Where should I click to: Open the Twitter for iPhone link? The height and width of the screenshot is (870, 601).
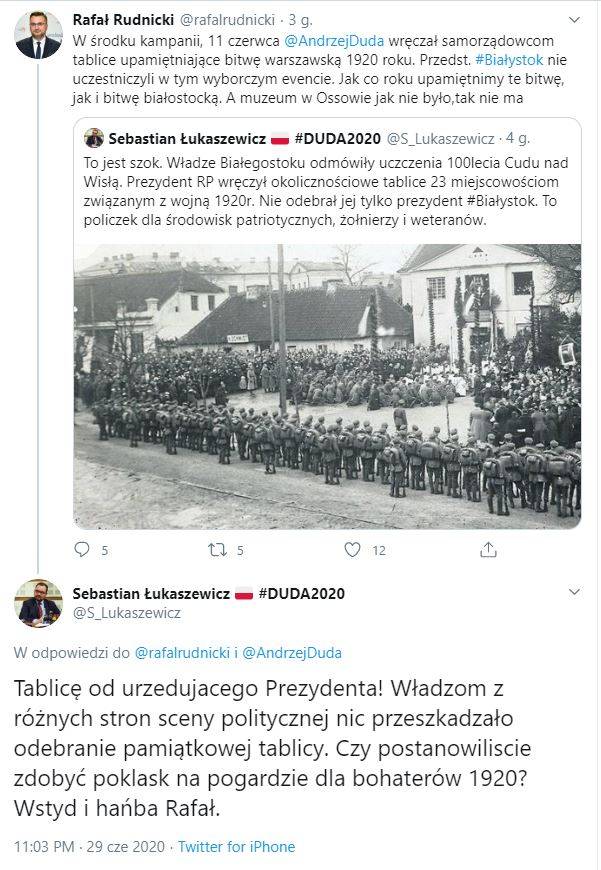coord(236,847)
